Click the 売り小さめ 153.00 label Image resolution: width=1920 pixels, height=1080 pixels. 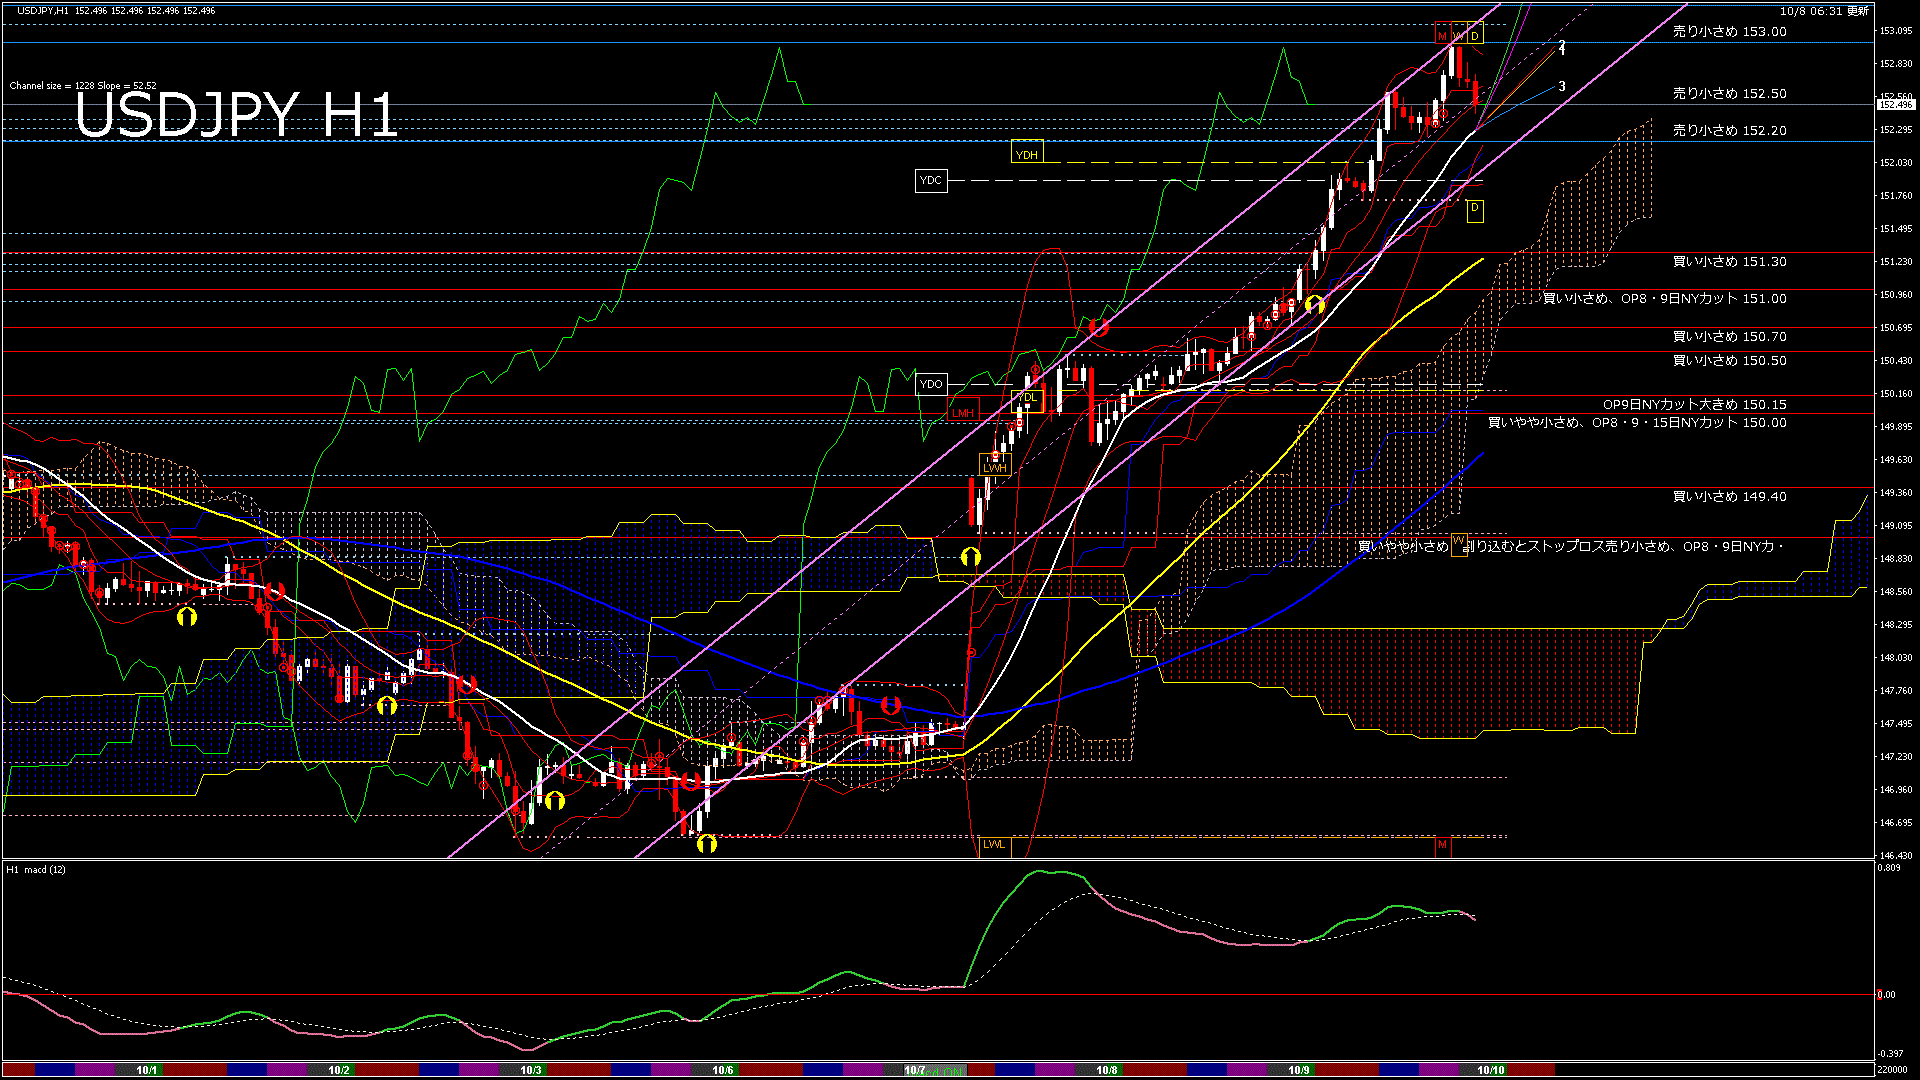point(1729,32)
